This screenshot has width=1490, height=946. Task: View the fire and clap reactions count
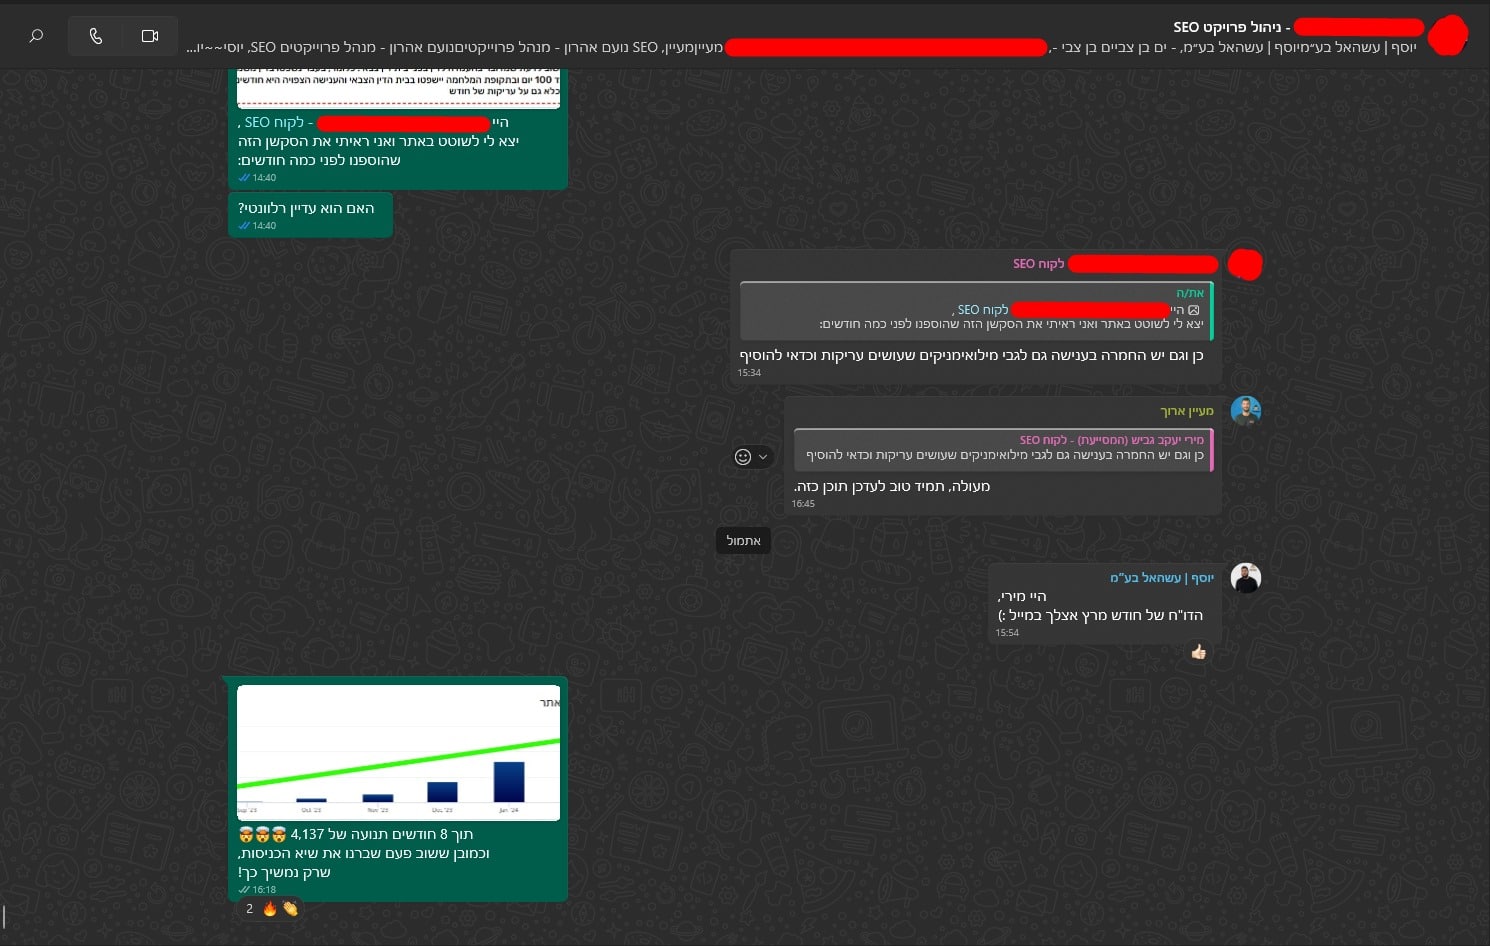[x=272, y=909]
